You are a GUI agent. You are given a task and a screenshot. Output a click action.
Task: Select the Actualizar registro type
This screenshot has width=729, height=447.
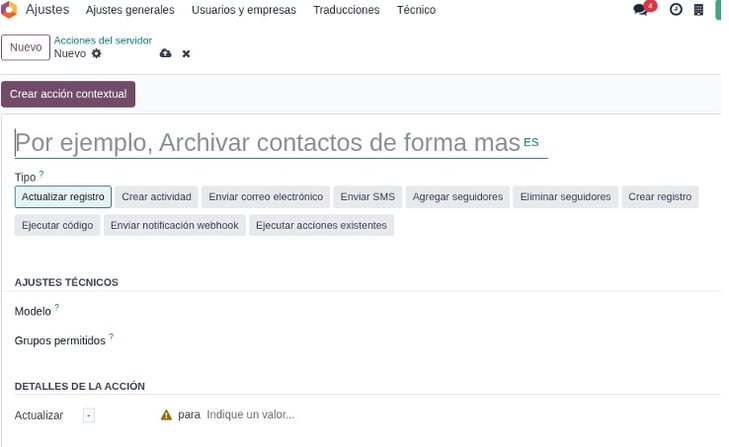pos(63,197)
